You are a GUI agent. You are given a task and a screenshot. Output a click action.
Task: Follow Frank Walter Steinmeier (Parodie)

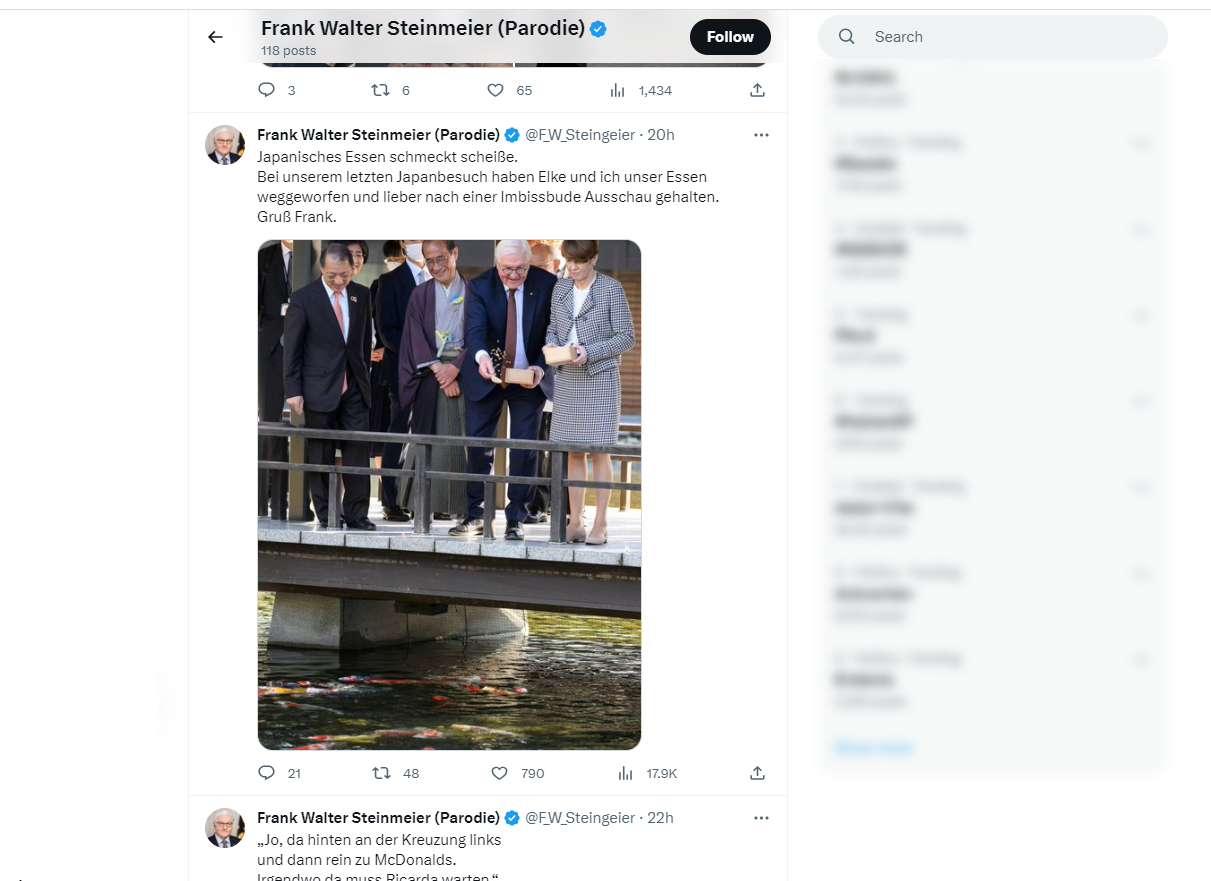coord(730,37)
